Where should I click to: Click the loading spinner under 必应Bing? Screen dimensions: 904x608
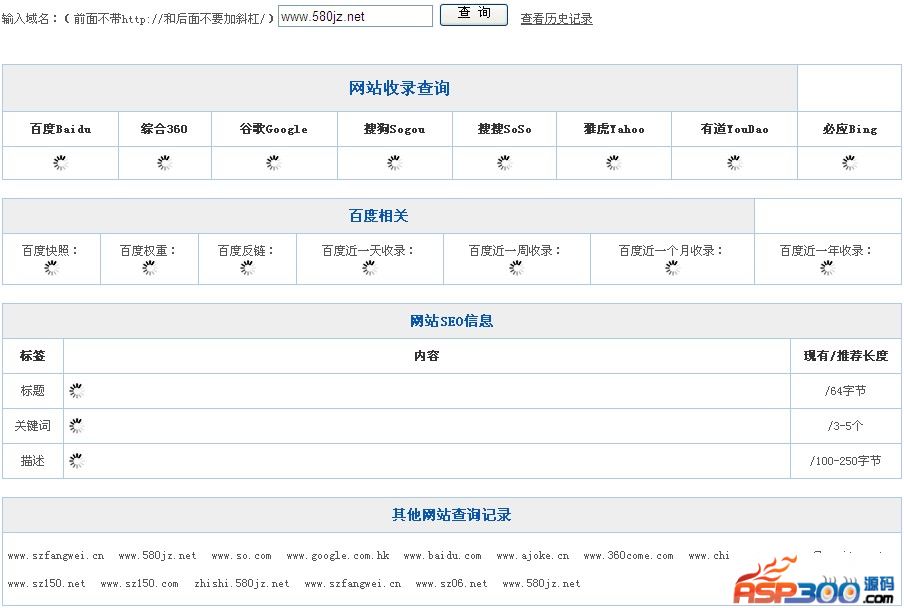click(x=849, y=163)
